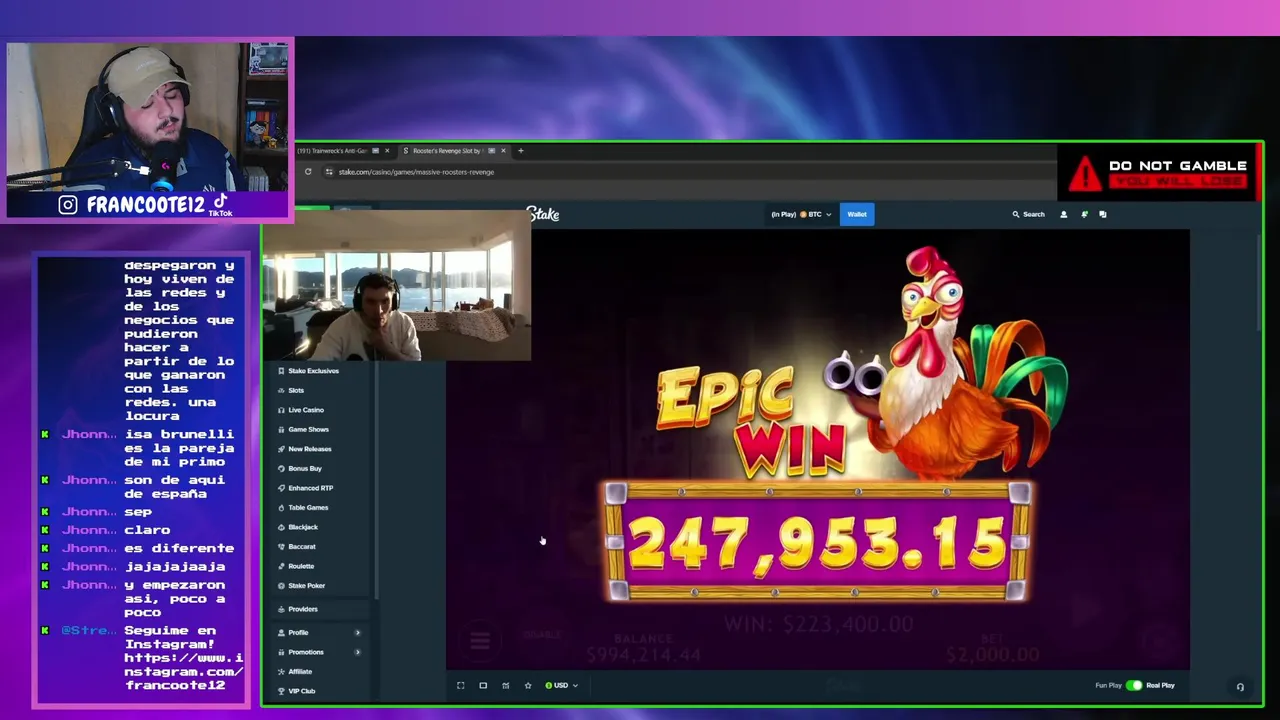Click chat message 'jajajajaaja'

click(175, 566)
